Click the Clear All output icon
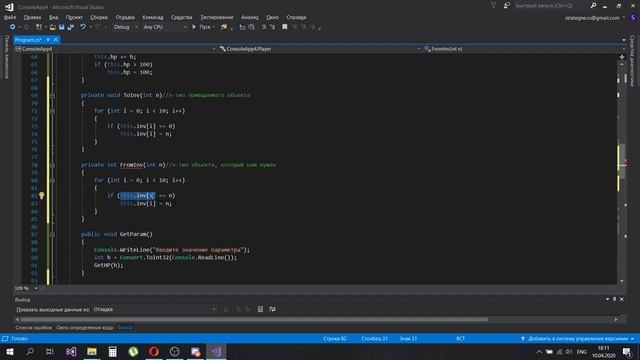This screenshot has height=360, width=640. [260, 309]
